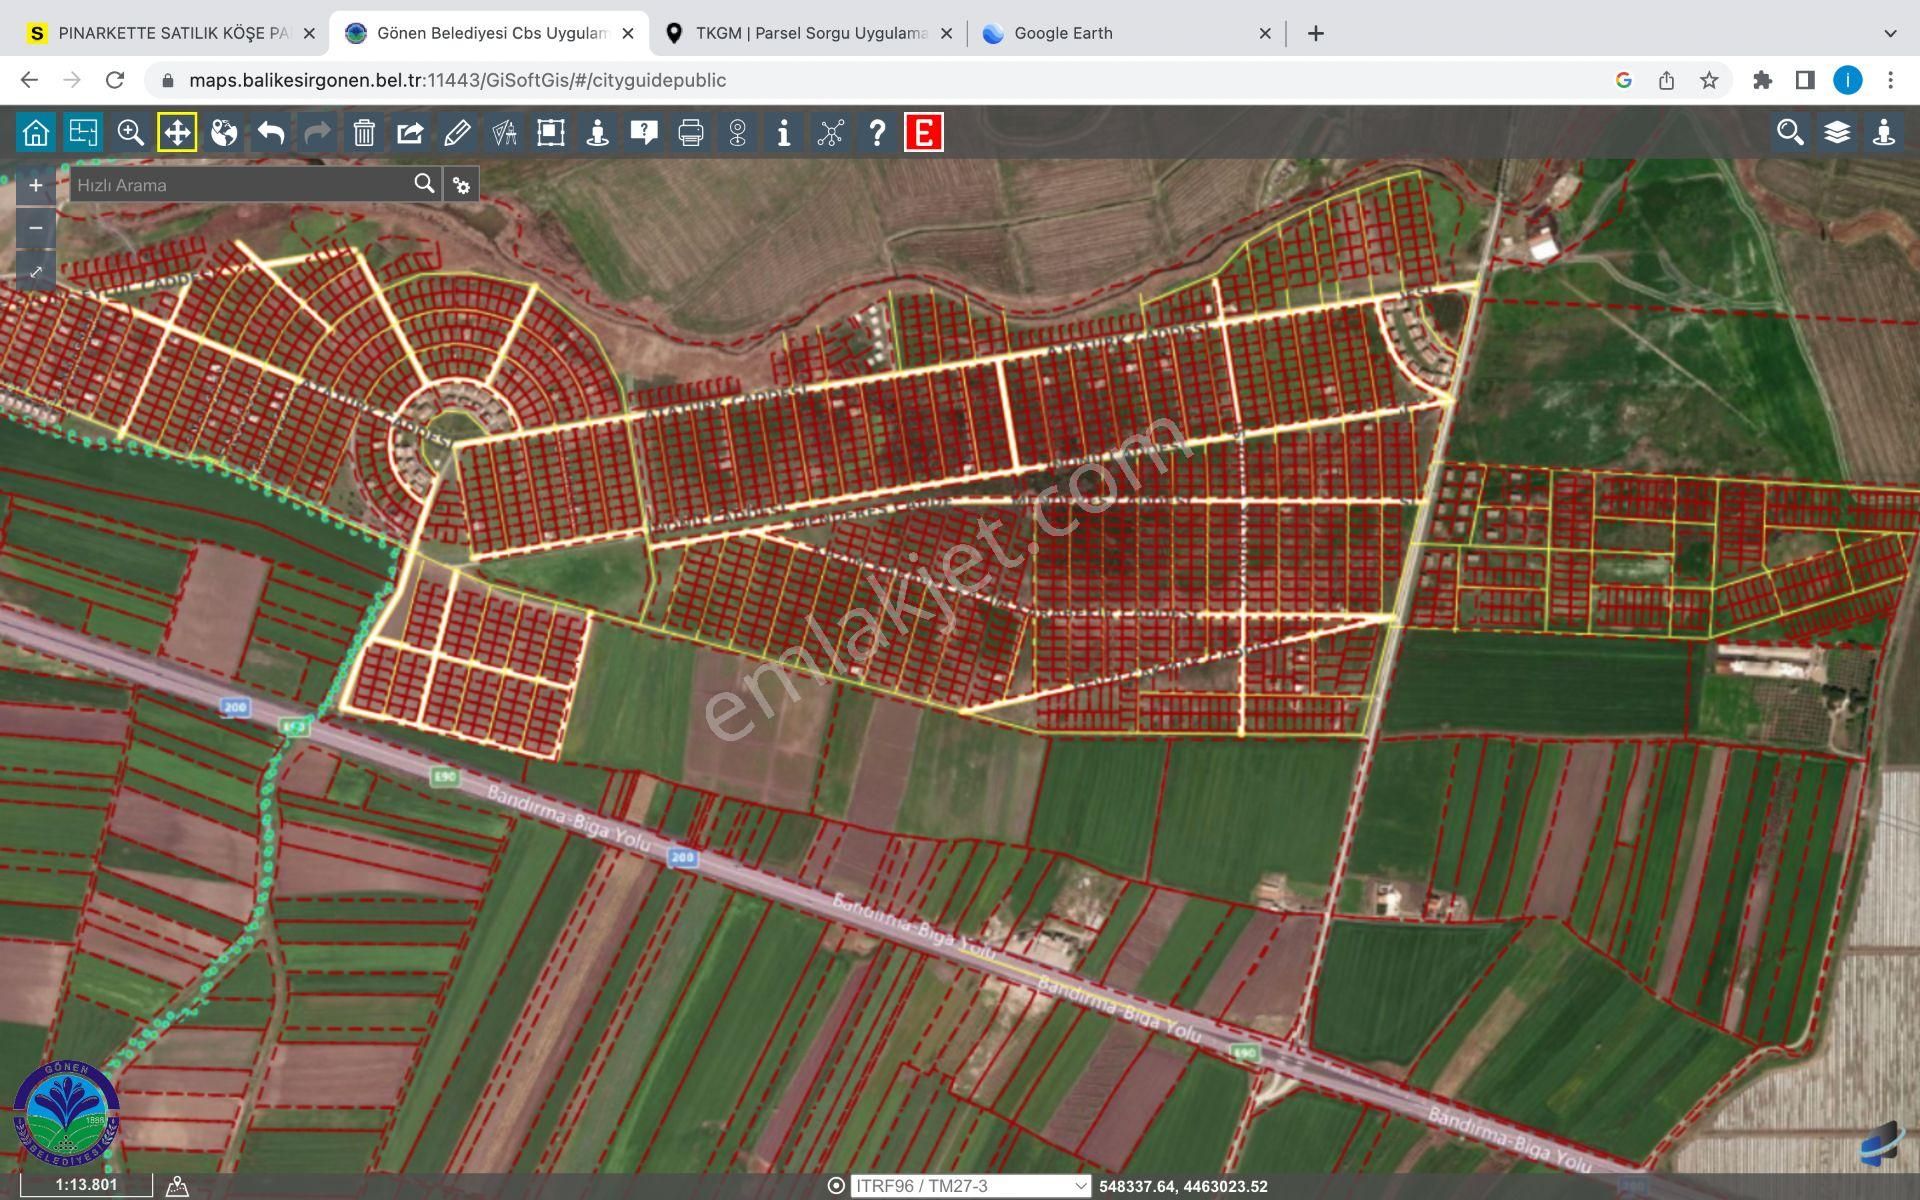Zoom in with the plus button
This screenshot has height=1200, width=1920.
[36, 185]
